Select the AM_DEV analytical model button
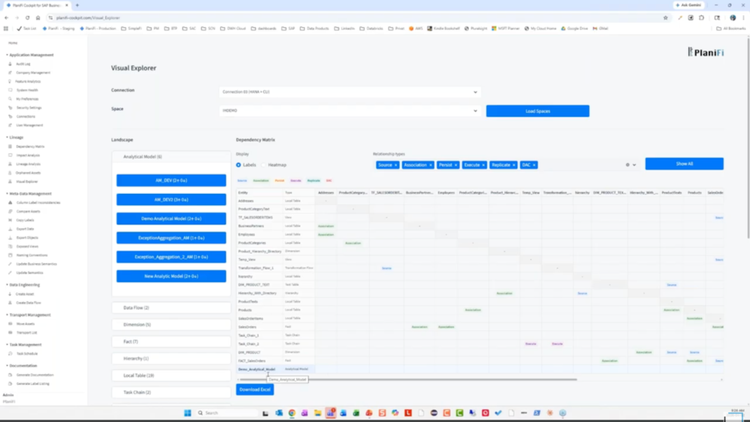 171,180
